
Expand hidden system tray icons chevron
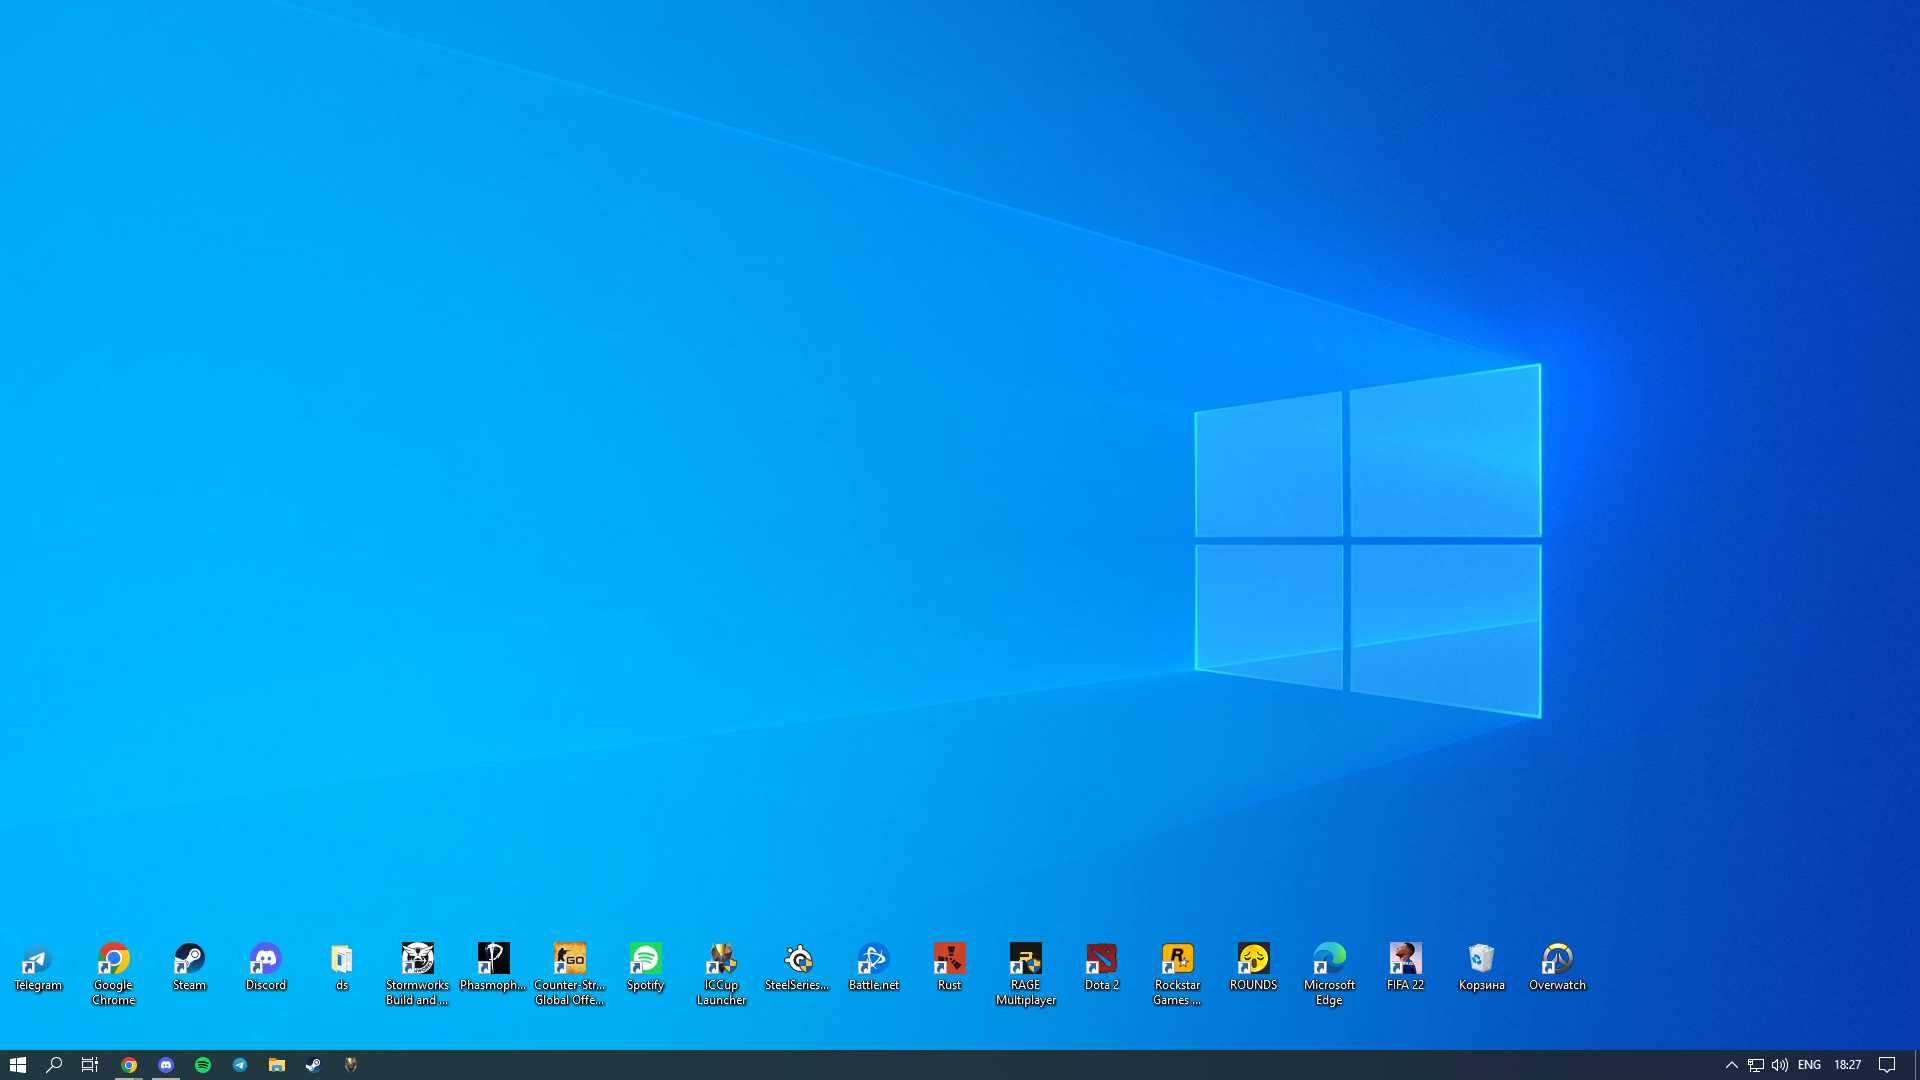1731,1065
